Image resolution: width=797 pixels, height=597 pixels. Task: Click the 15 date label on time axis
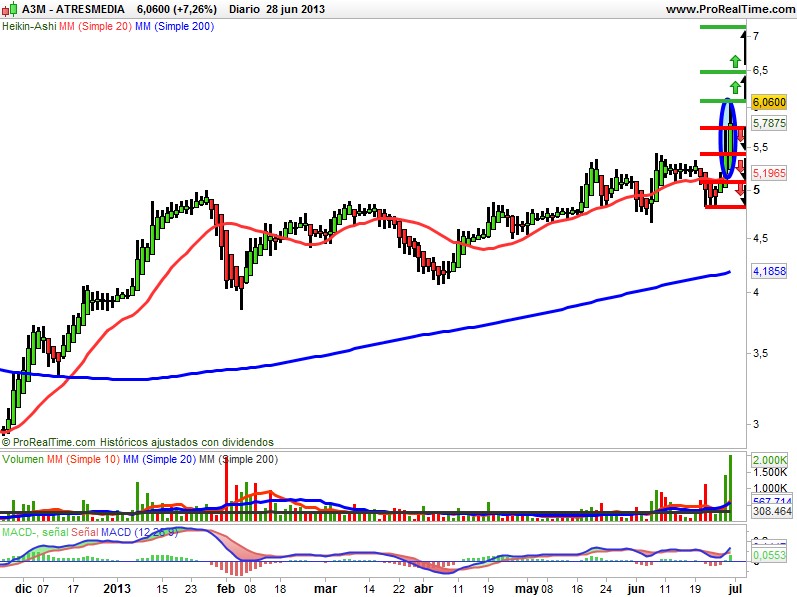click(x=162, y=589)
